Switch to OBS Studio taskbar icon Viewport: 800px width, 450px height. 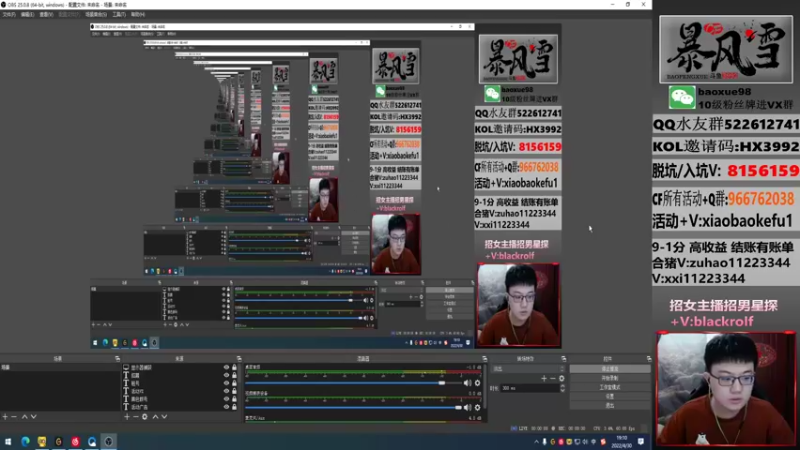(x=108, y=442)
